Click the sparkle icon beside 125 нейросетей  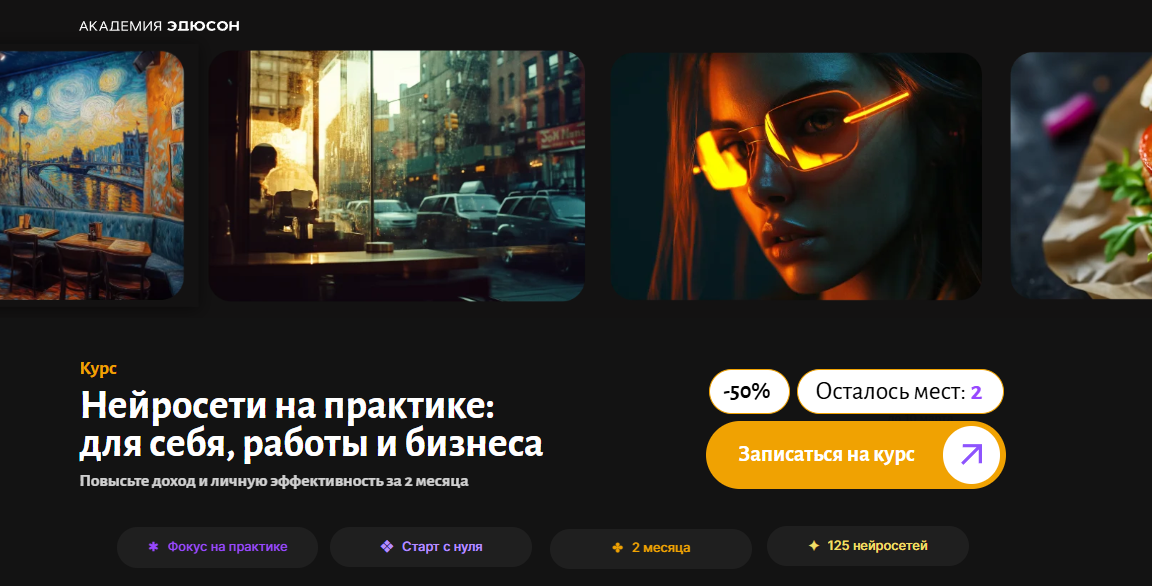click(x=813, y=546)
